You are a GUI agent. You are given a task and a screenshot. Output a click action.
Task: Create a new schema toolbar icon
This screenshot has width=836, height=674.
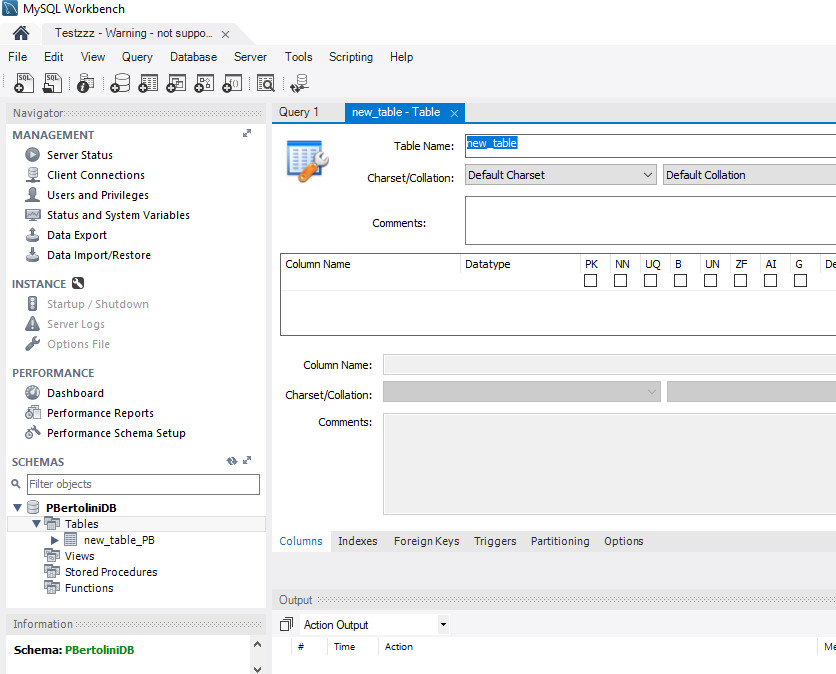(120, 83)
